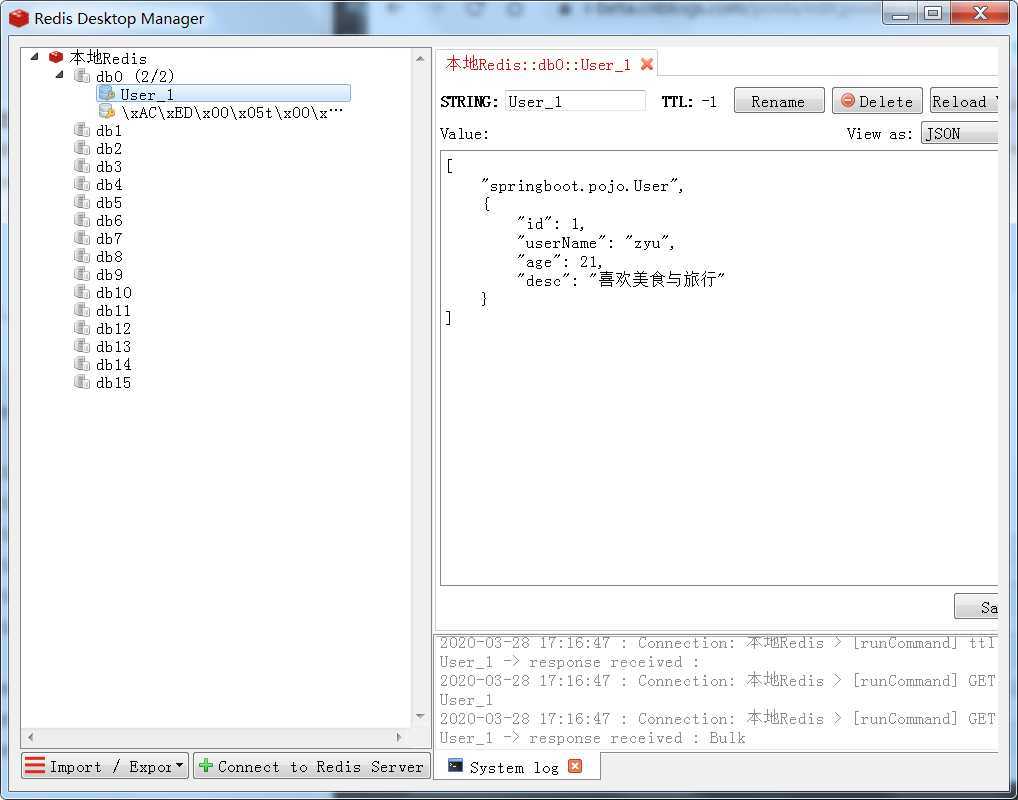Rename the User_1 key
This screenshot has height=800, width=1018.
pyautogui.click(x=779, y=101)
